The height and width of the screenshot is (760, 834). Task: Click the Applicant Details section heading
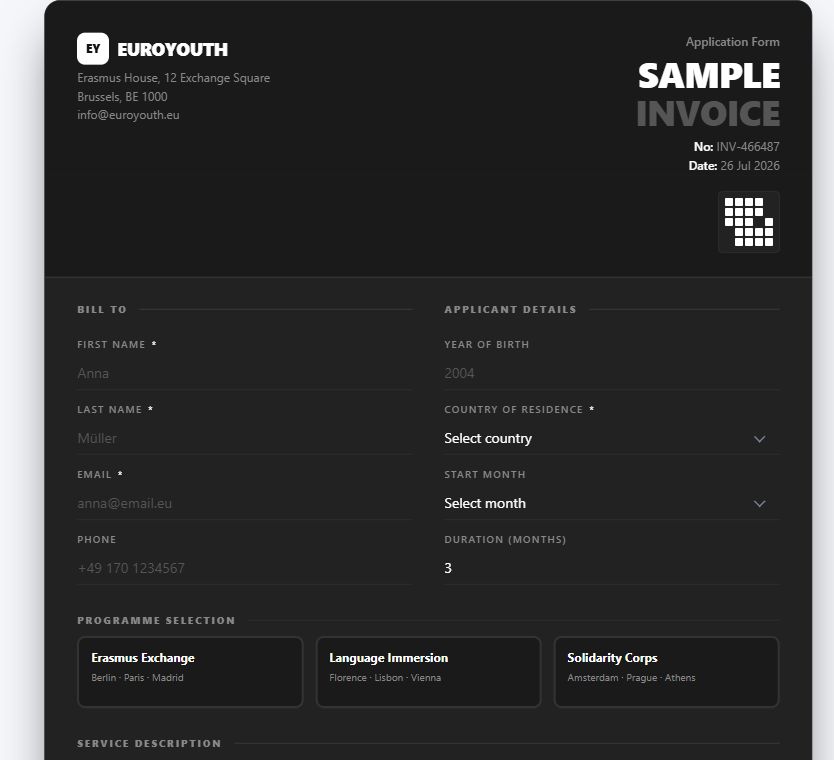coord(510,310)
